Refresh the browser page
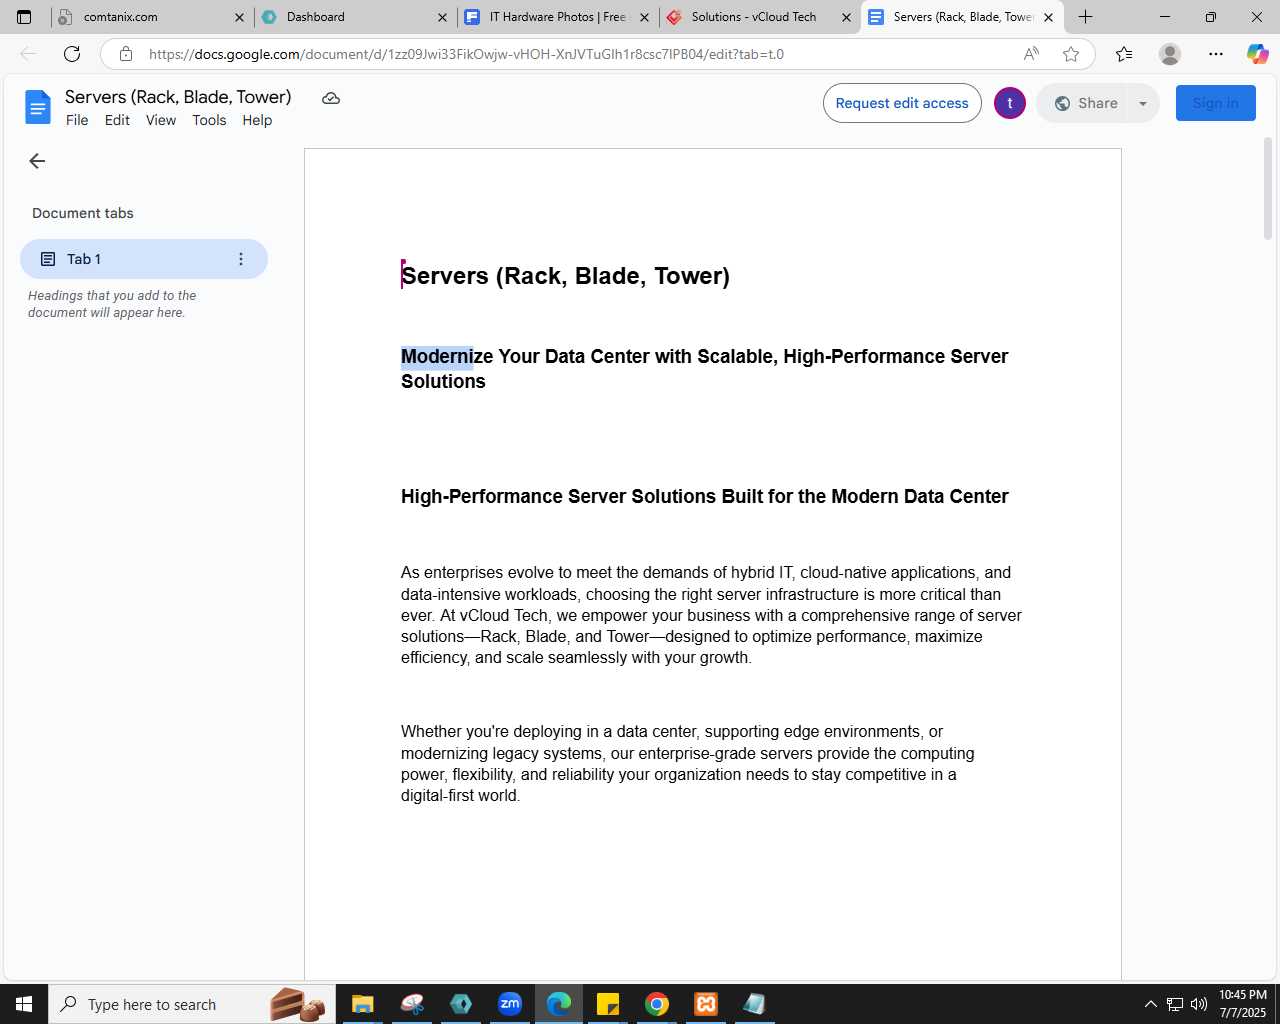 click(x=72, y=54)
